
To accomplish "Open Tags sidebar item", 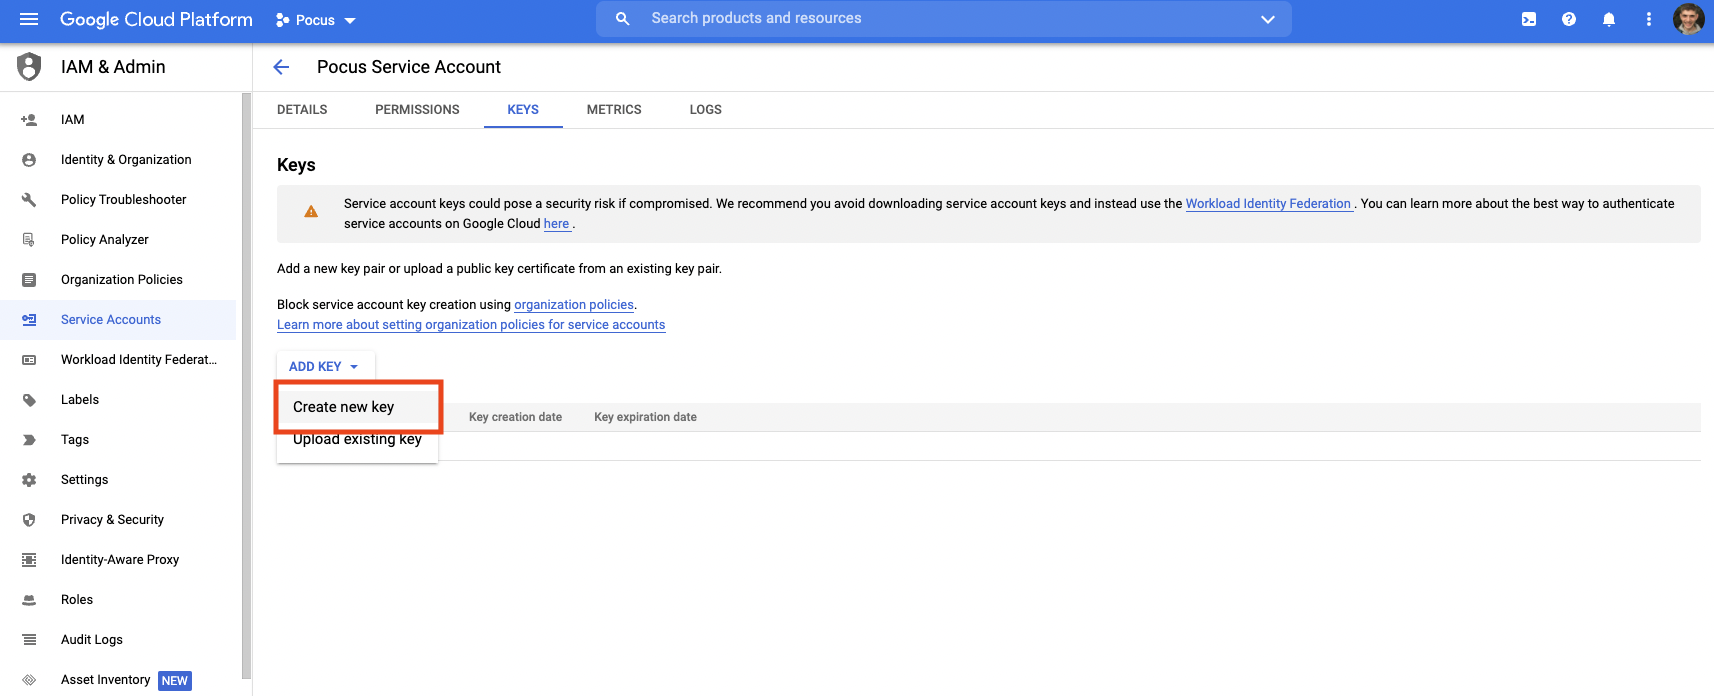I will click(x=118, y=440).
